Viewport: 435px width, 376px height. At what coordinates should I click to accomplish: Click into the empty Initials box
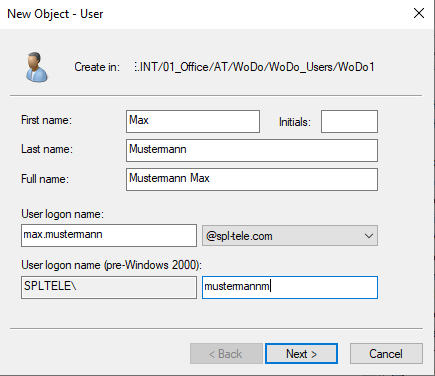pos(349,121)
